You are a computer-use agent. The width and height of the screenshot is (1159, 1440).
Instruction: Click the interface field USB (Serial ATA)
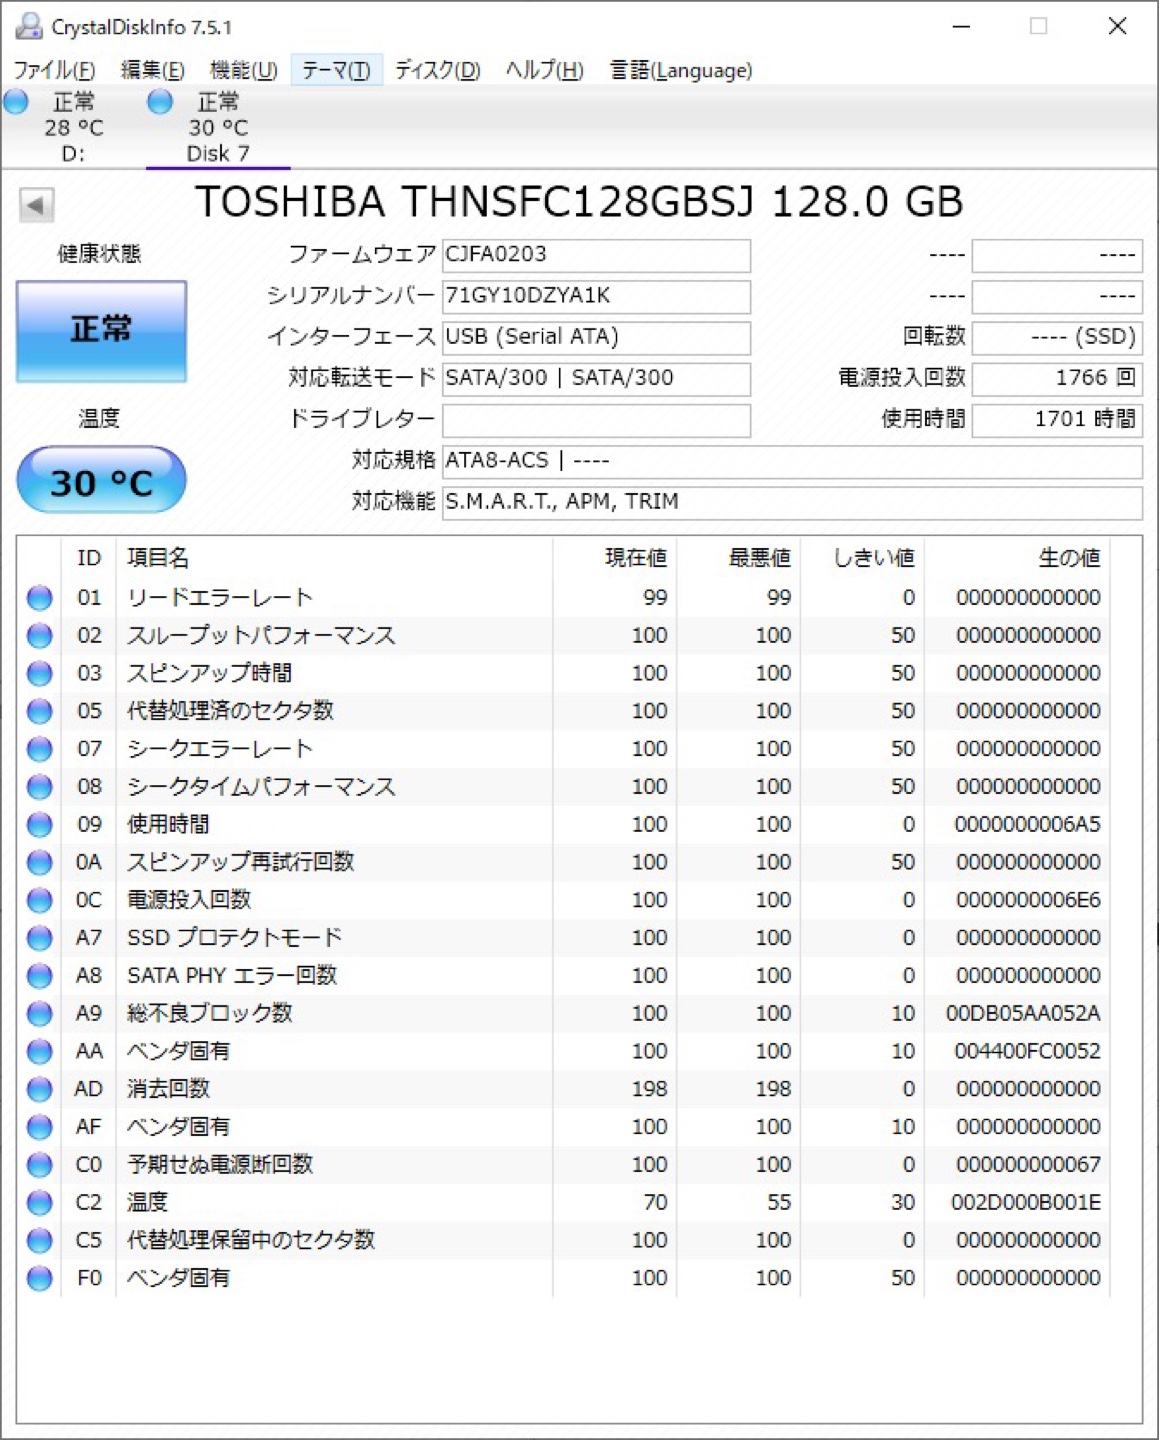[596, 337]
